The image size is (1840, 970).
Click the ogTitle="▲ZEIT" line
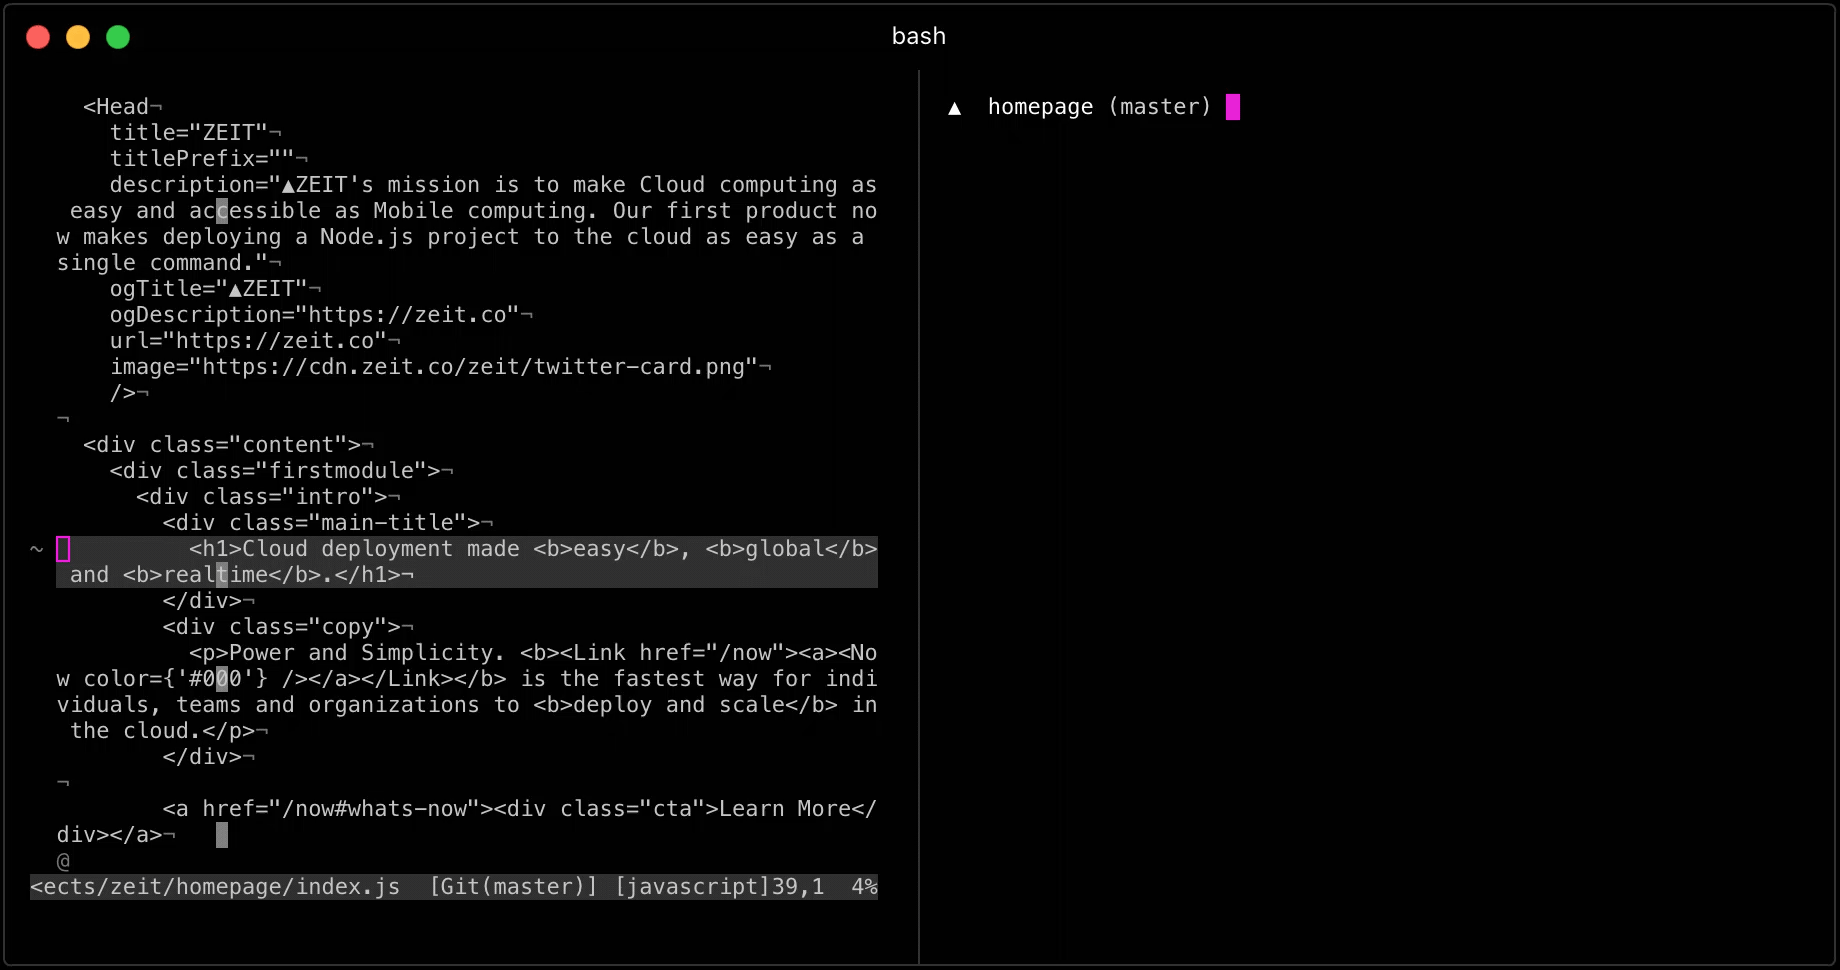[215, 289]
